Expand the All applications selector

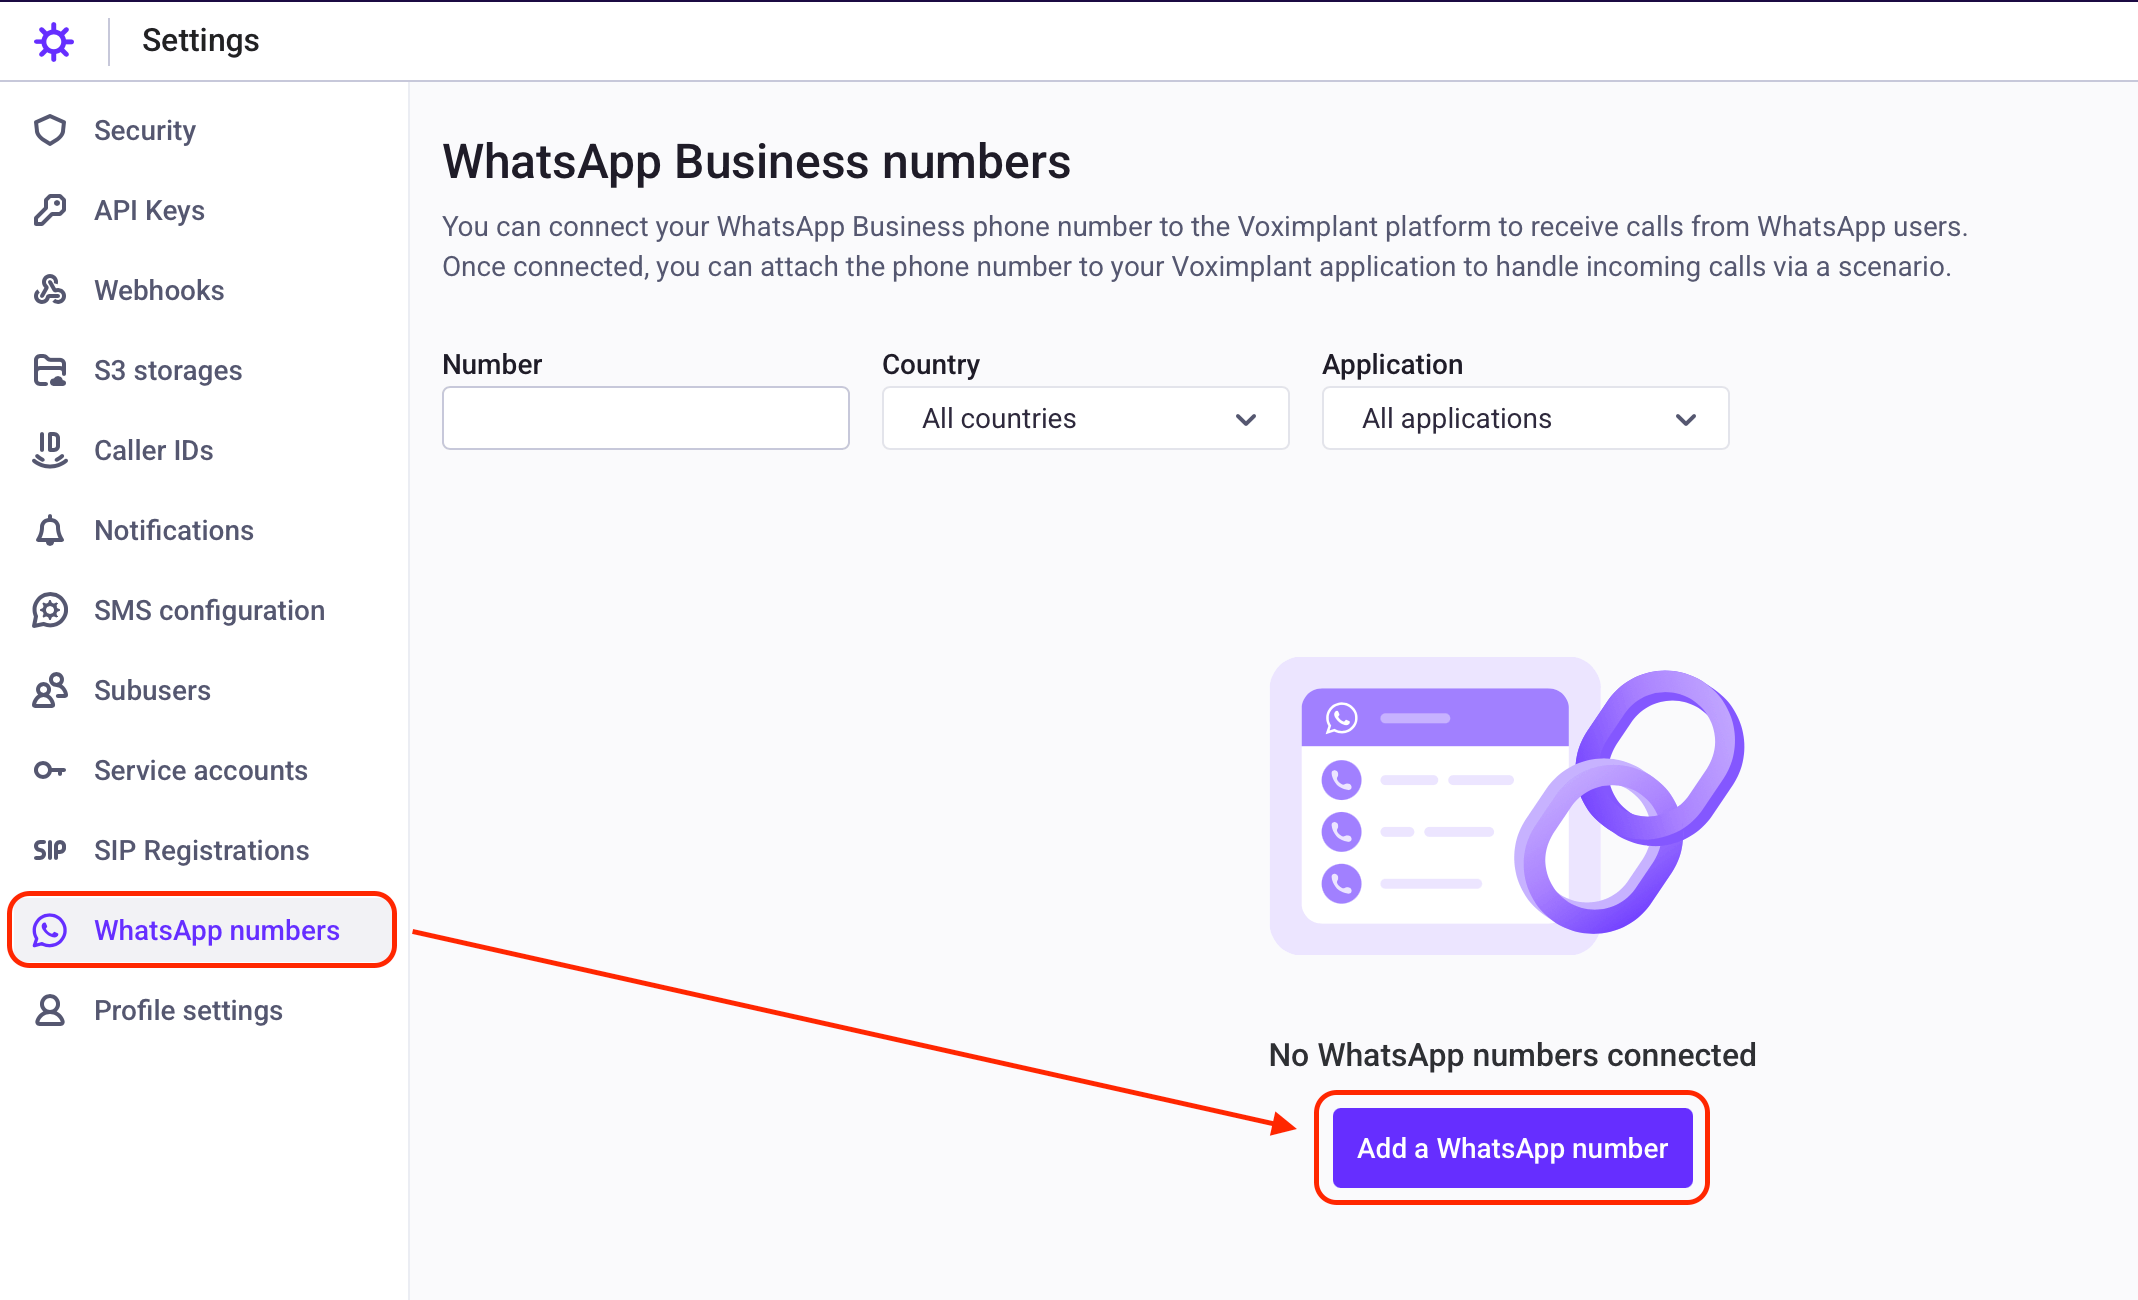coord(1523,418)
